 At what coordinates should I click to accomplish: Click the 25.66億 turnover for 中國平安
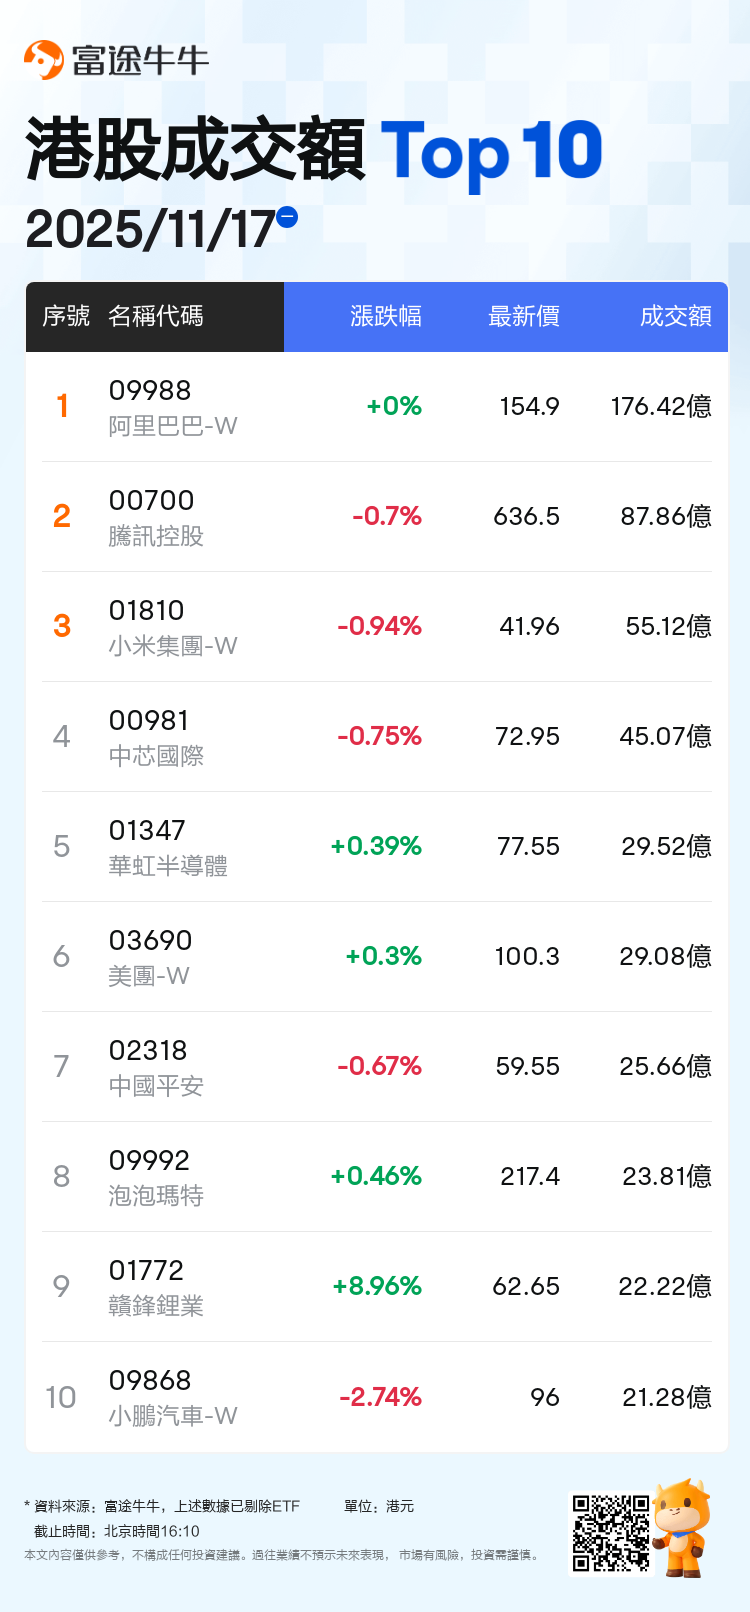click(665, 1066)
